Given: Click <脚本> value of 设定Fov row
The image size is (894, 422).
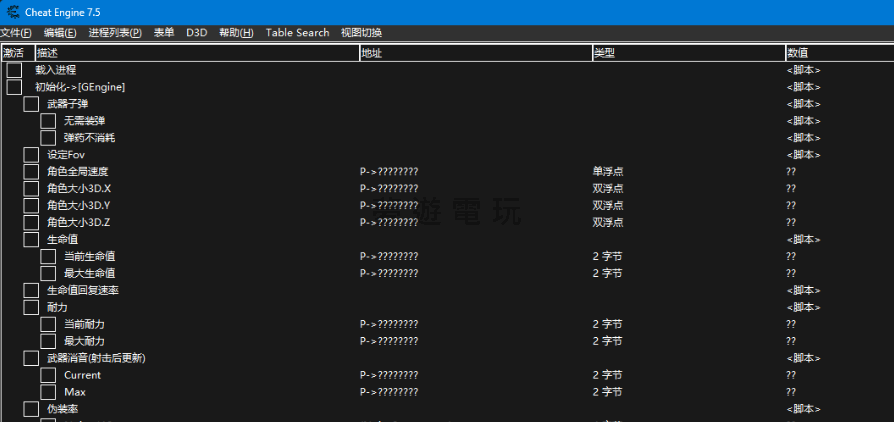Looking at the screenshot, I should 803,155.
